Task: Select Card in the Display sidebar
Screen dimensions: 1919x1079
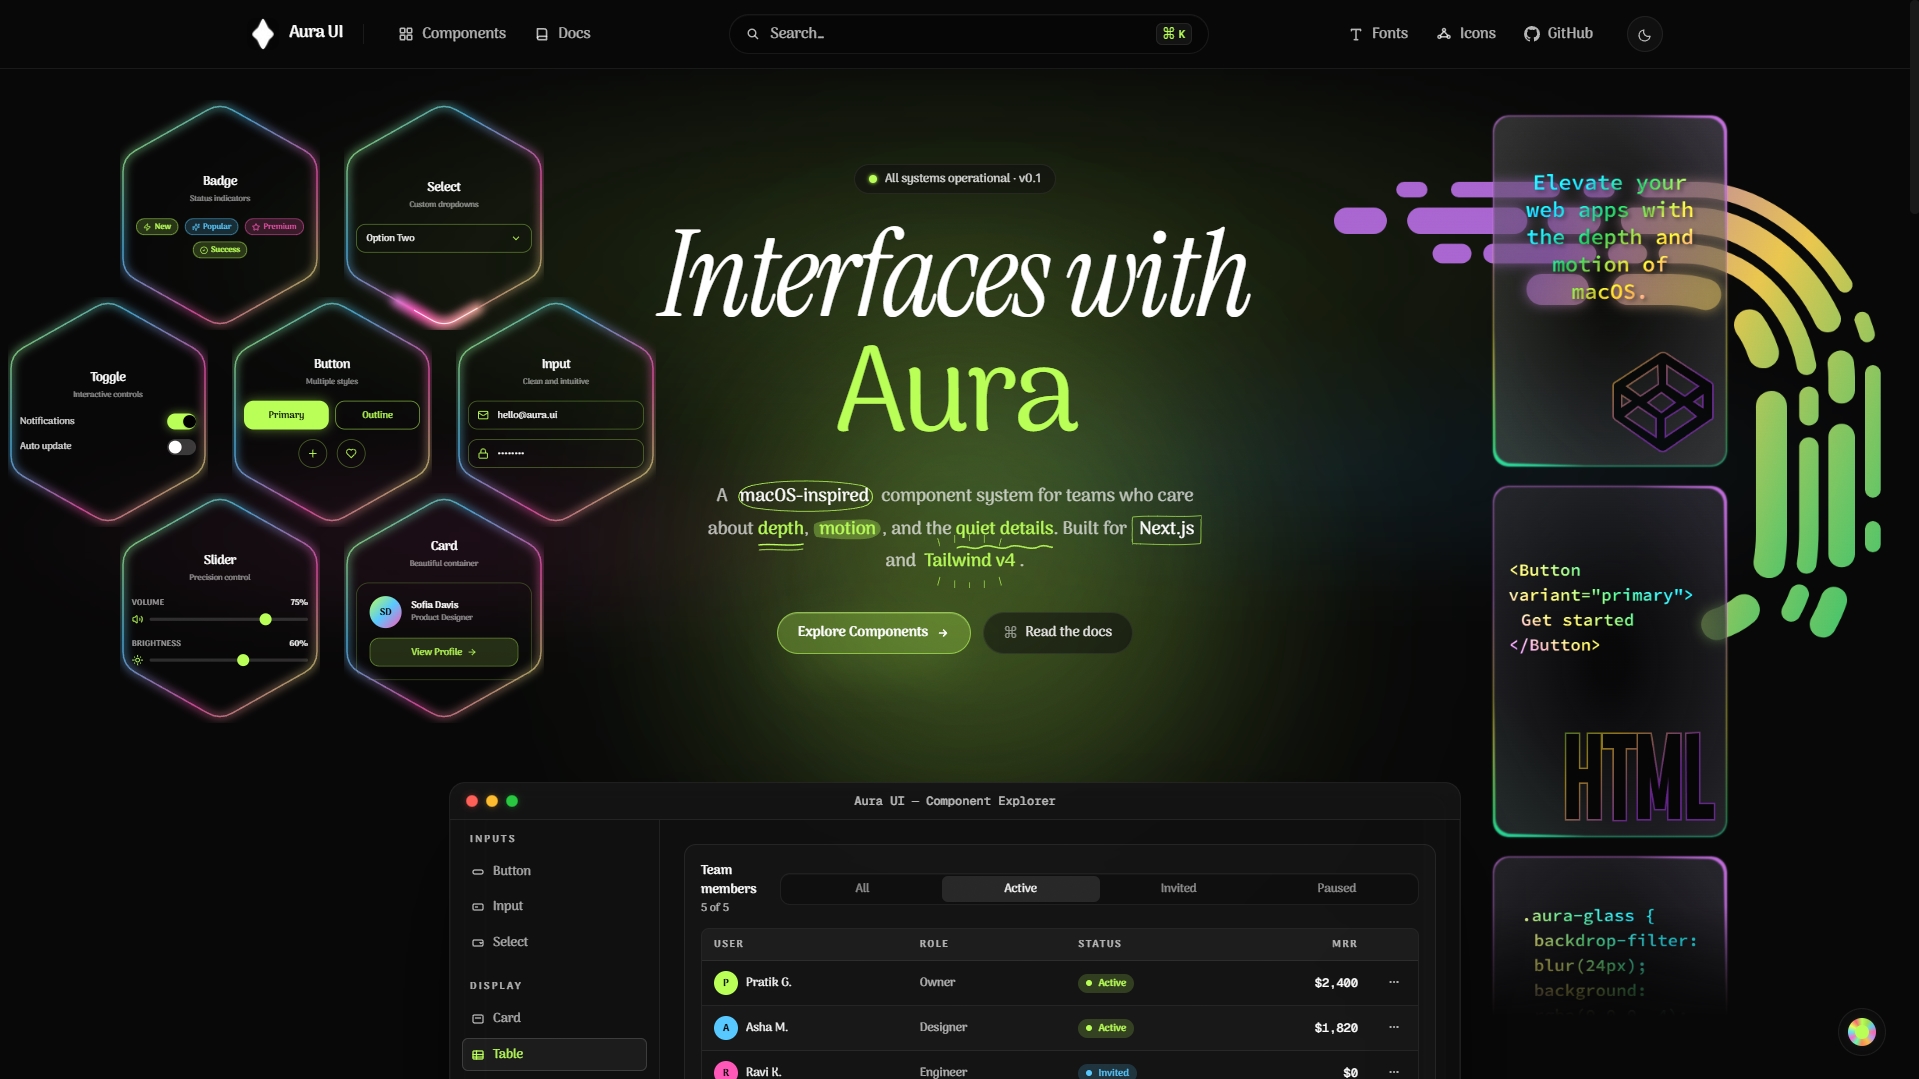Action: click(554, 1019)
